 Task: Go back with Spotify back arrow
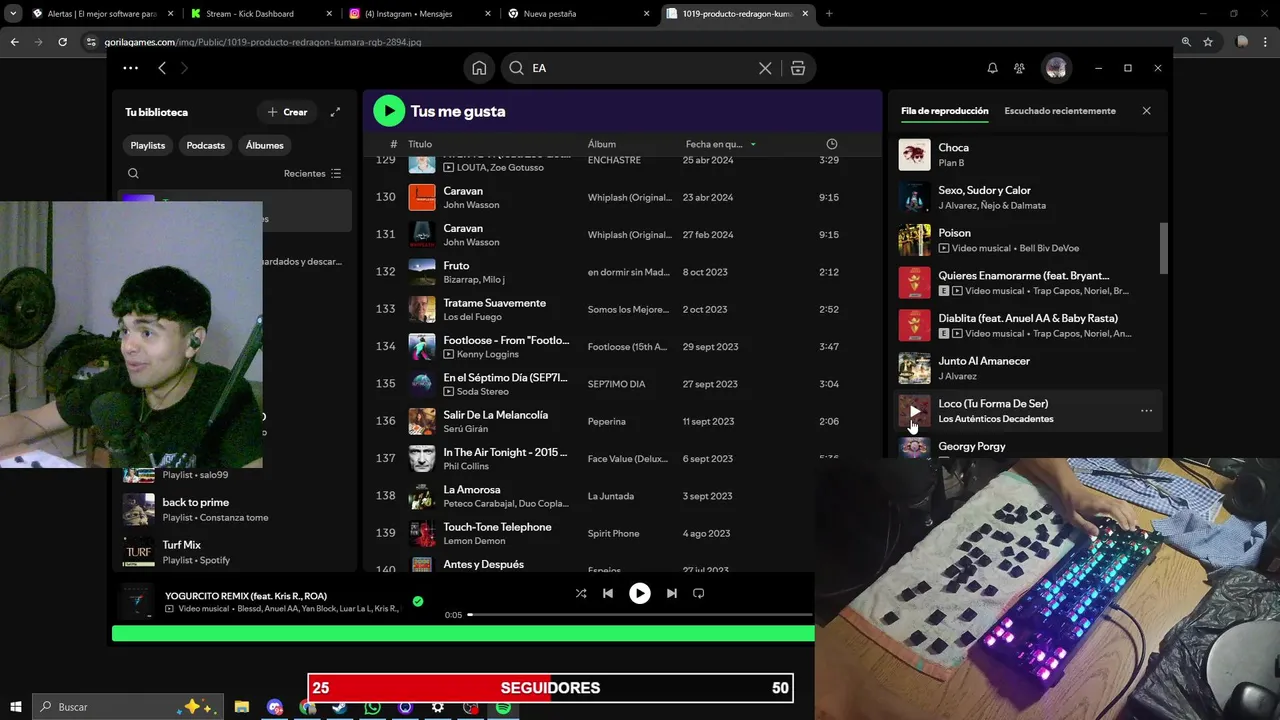coord(162,68)
